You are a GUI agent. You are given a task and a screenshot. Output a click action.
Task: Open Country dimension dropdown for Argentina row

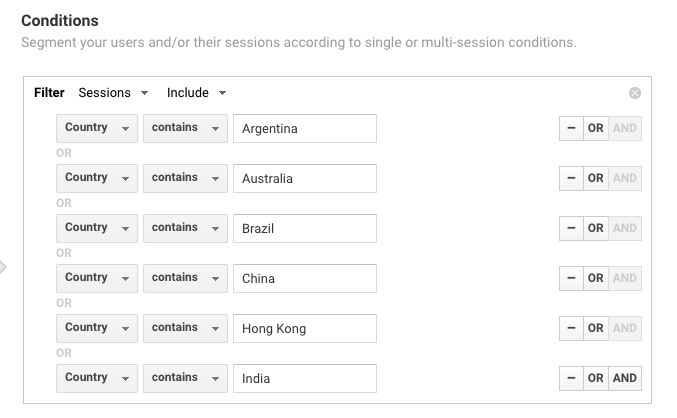(97, 128)
